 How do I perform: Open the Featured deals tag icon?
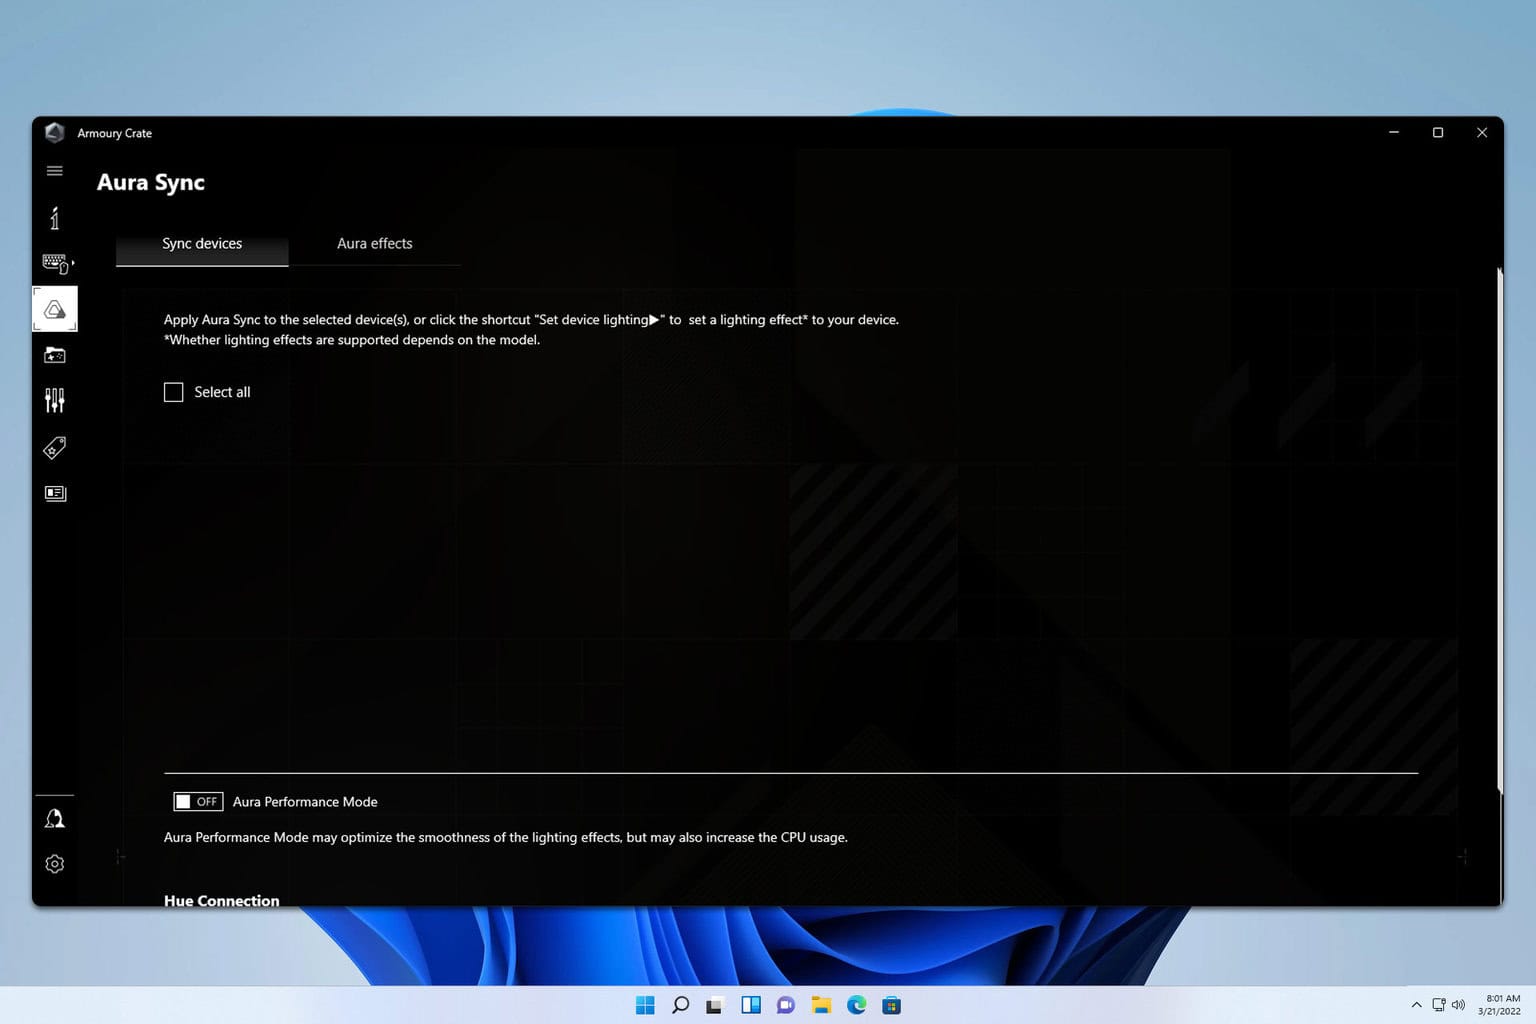[x=55, y=447]
